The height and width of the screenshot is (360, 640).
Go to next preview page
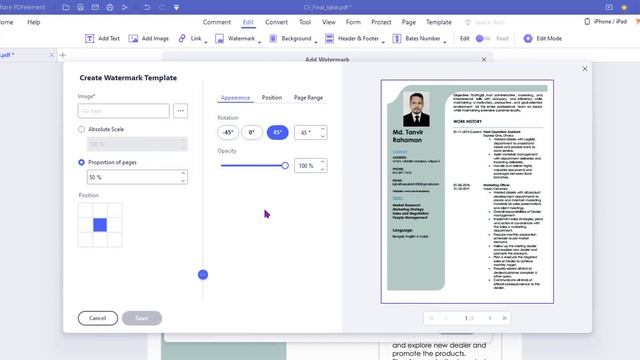490,318
